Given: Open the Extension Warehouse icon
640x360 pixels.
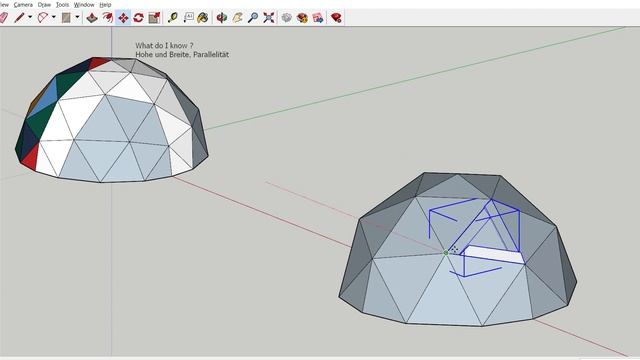Looking at the screenshot, I should 302,18.
